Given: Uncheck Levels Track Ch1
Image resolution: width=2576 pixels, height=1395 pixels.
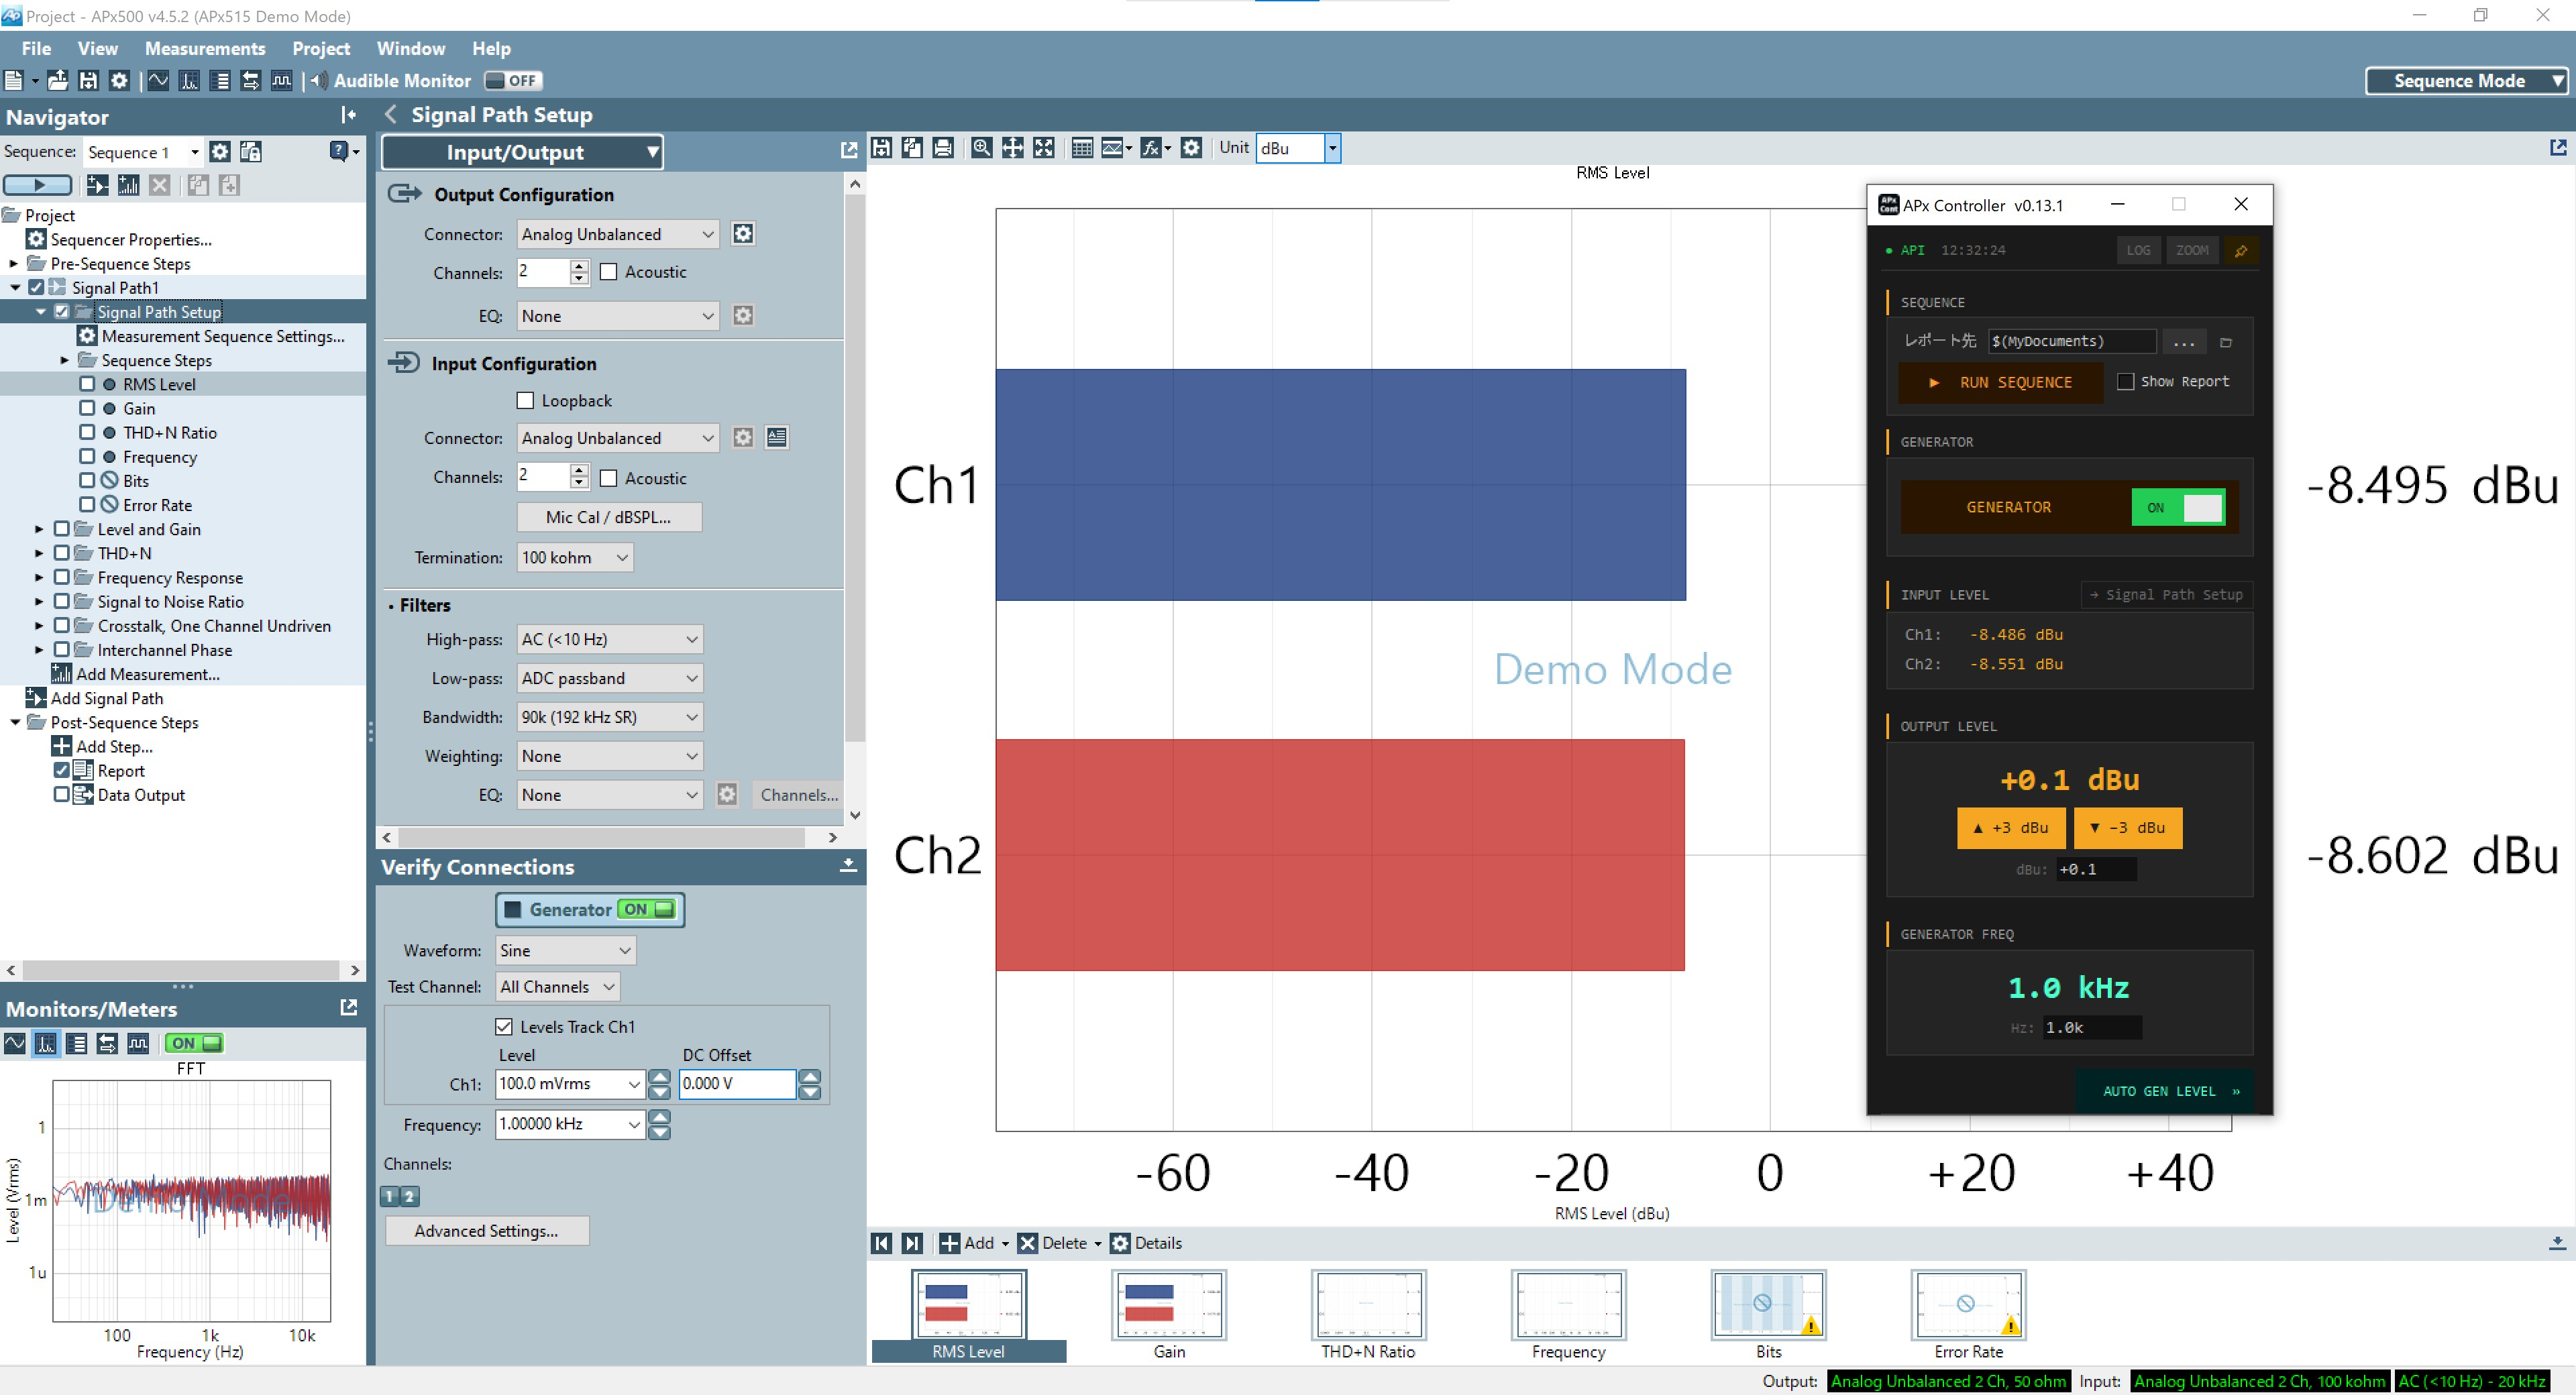Looking at the screenshot, I should (504, 1027).
